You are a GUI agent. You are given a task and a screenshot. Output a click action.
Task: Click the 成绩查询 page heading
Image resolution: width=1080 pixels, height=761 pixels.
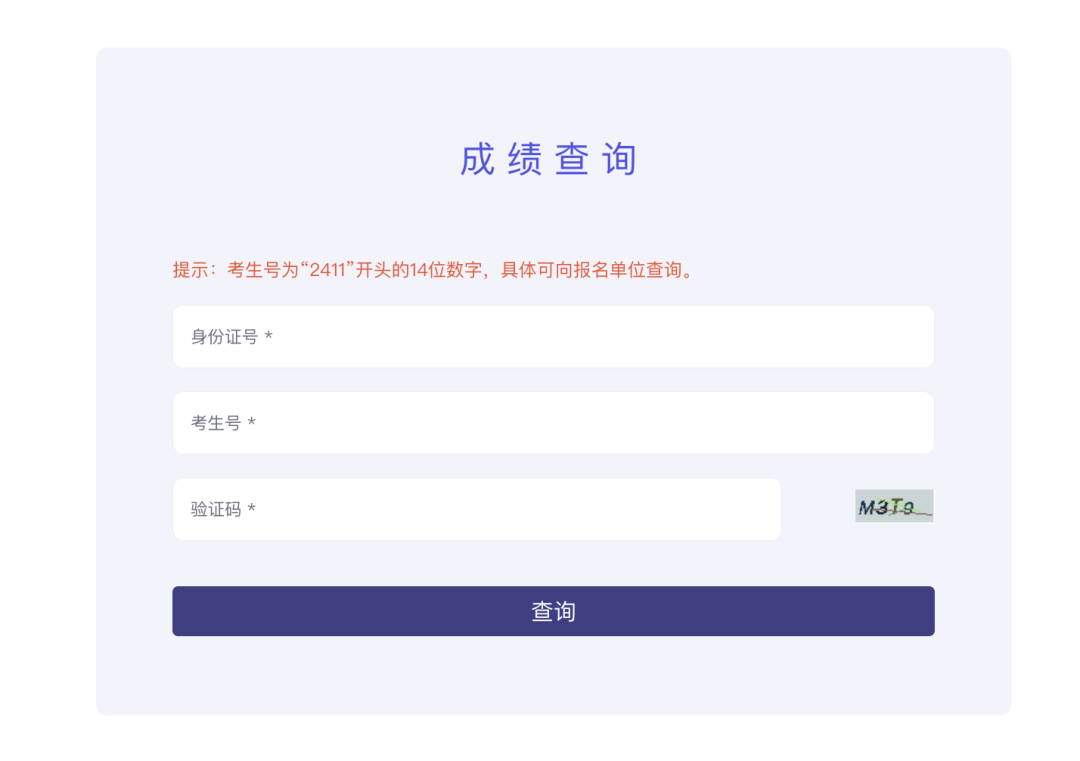(548, 160)
